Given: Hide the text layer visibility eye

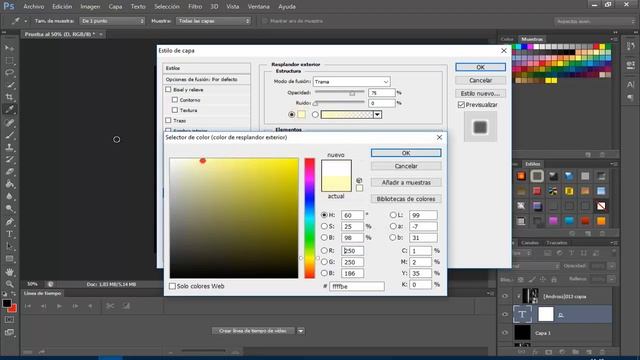Looking at the screenshot, I should coord(505,314).
